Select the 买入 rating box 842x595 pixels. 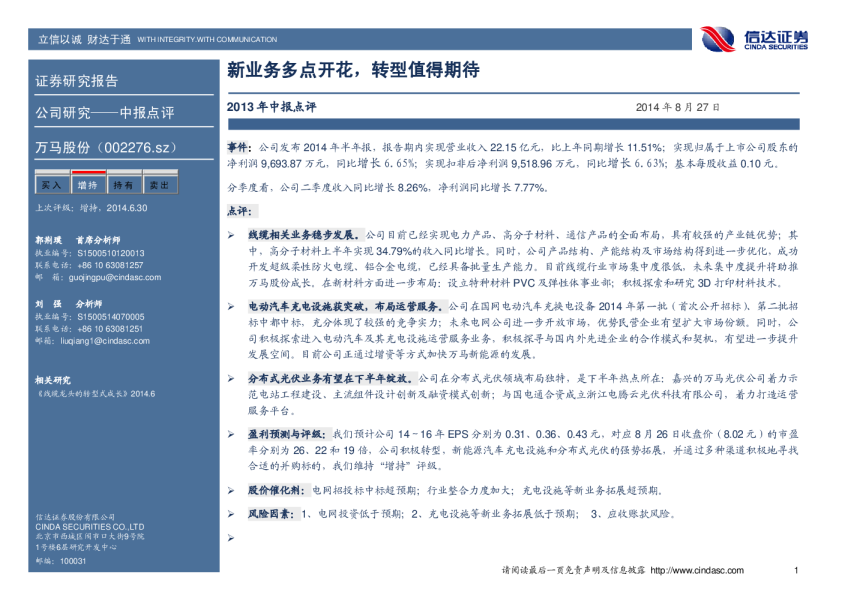pyautogui.click(x=51, y=185)
